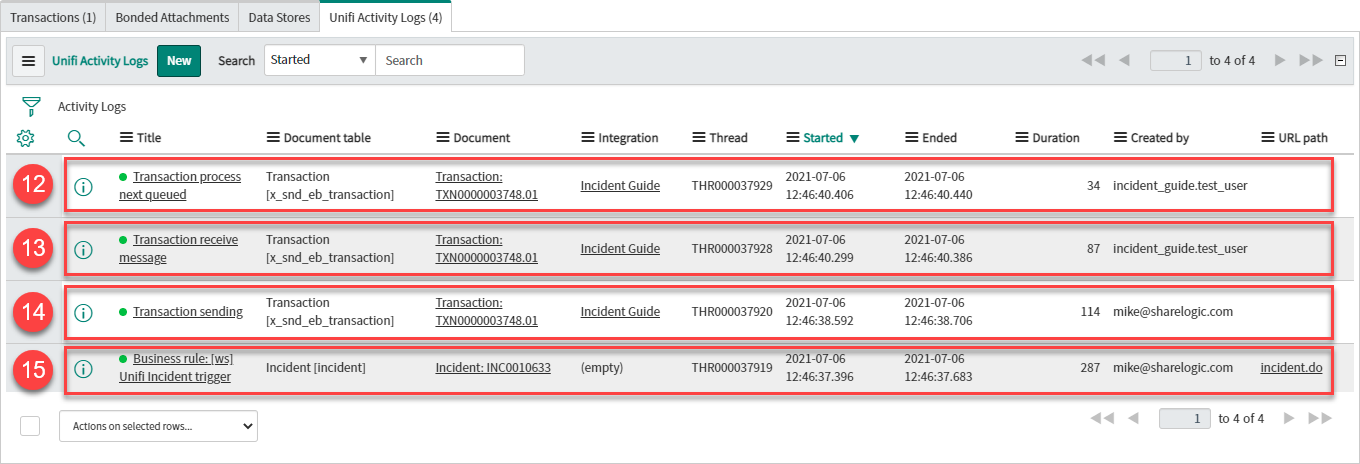Image resolution: width=1360 pixels, height=464 pixels.
Task: Open the Incident: INC0010633 link
Action: click(493, 368)
